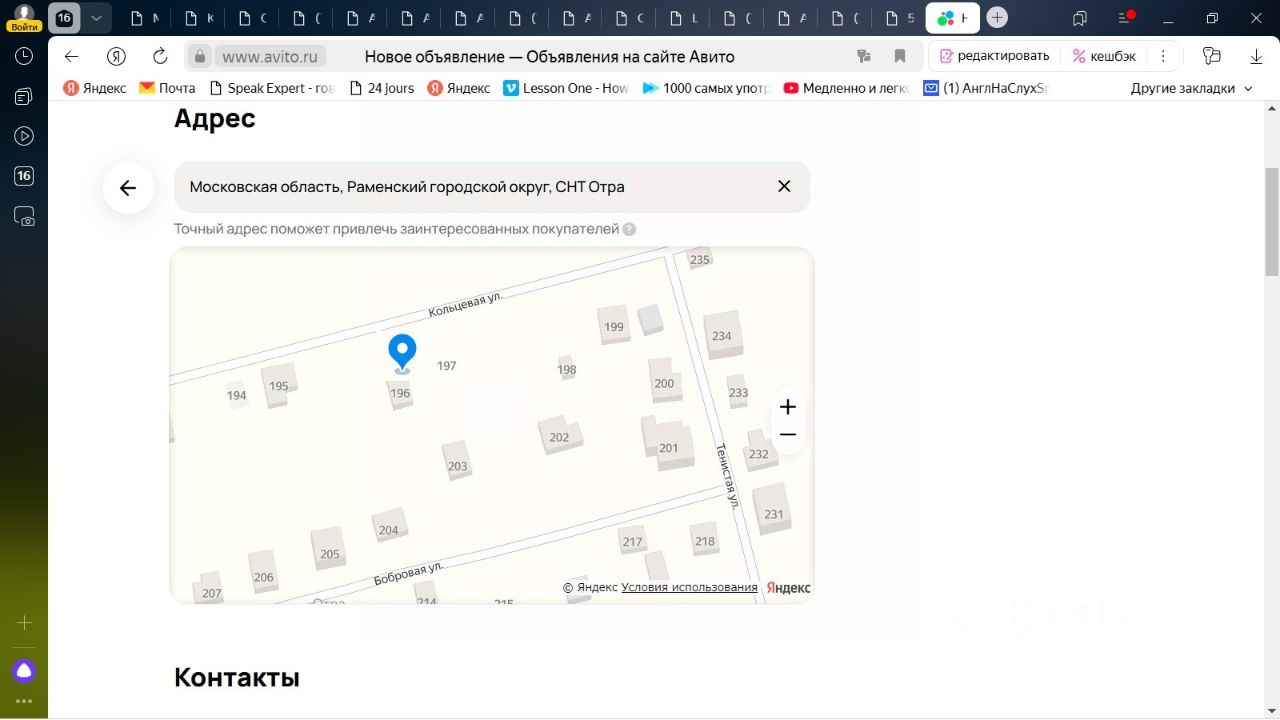Open a new browser tab with the plus button
The image size is (1280, 720).
997,18
